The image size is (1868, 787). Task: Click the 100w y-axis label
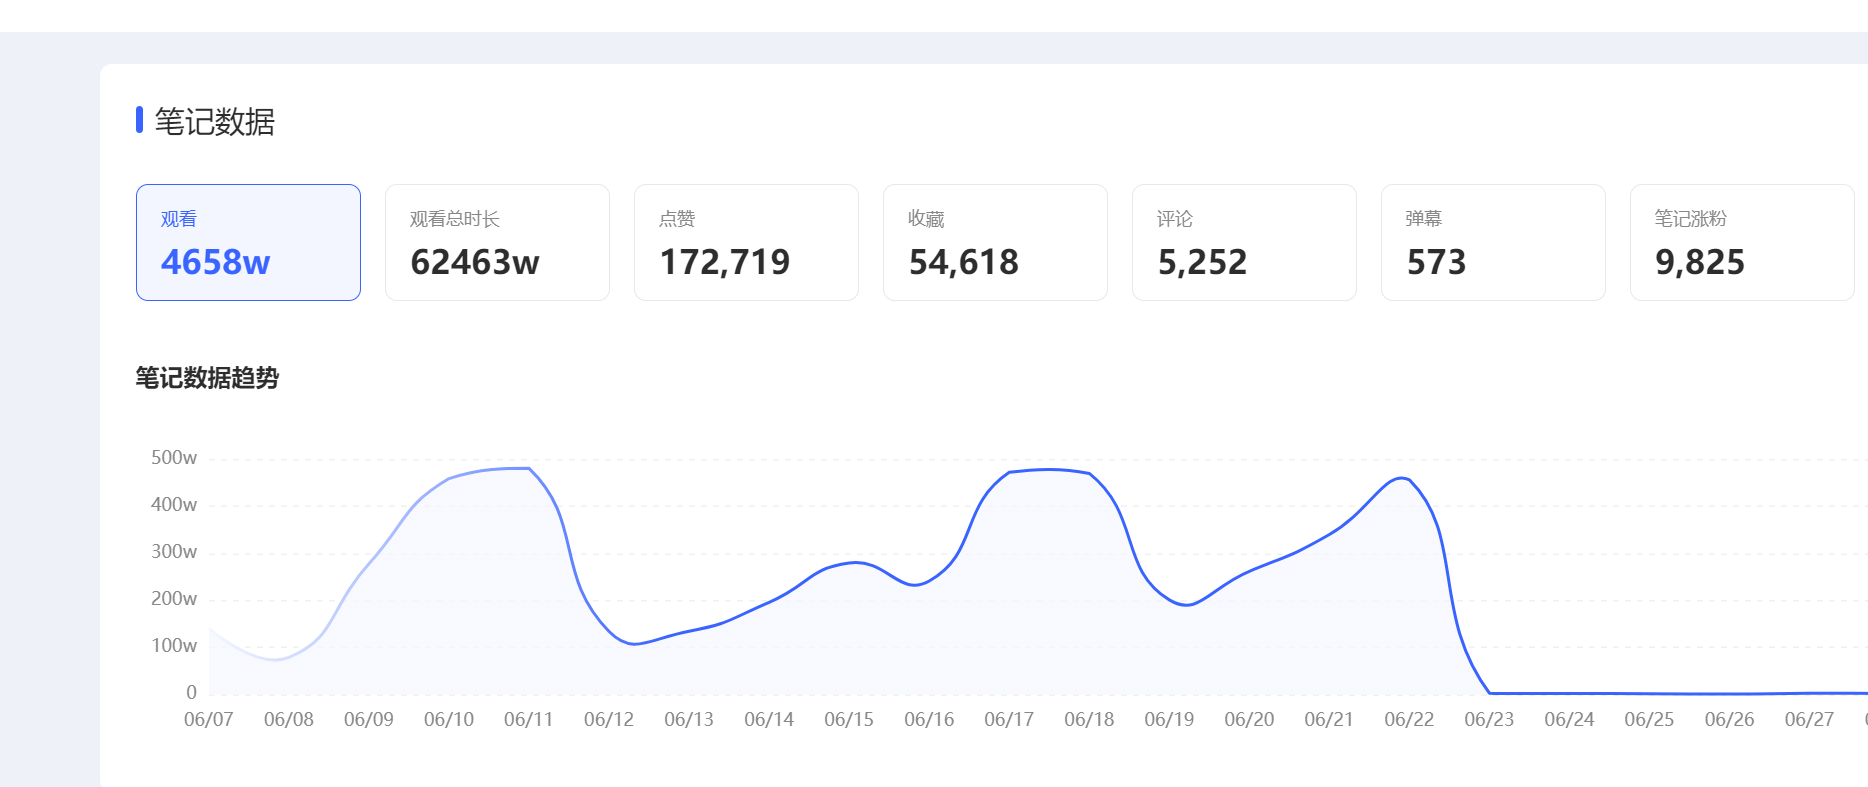pyautogui.click(x=174, y=646)
